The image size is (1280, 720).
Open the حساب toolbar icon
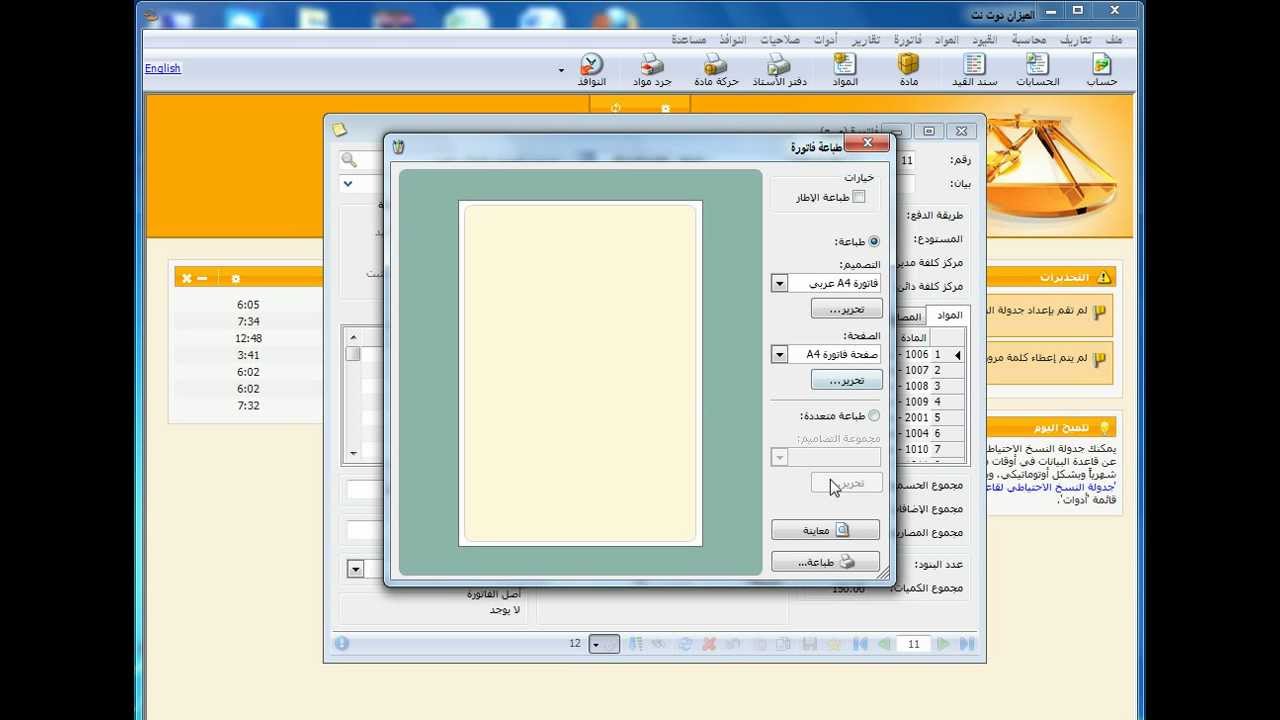1102,70
